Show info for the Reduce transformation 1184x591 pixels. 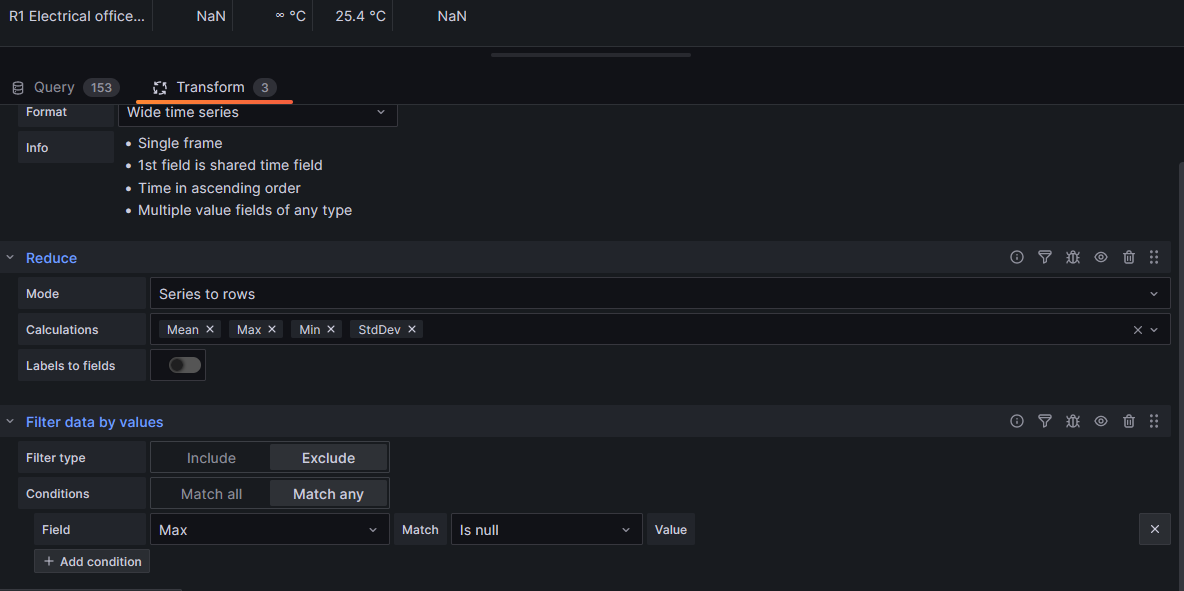[1017, 257]
